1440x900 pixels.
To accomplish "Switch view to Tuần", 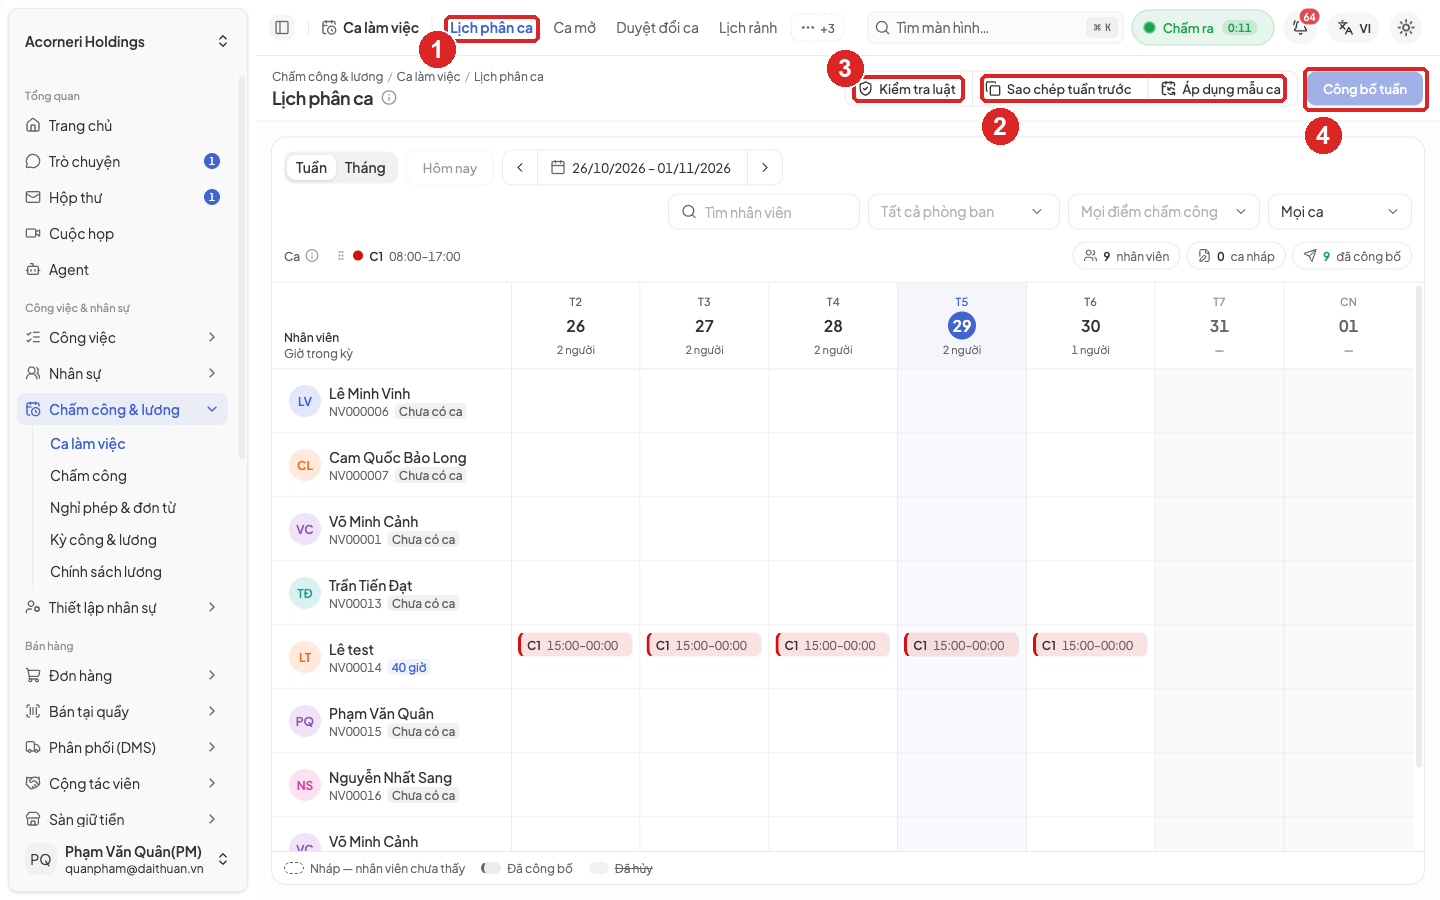I will tap(311, 168).
